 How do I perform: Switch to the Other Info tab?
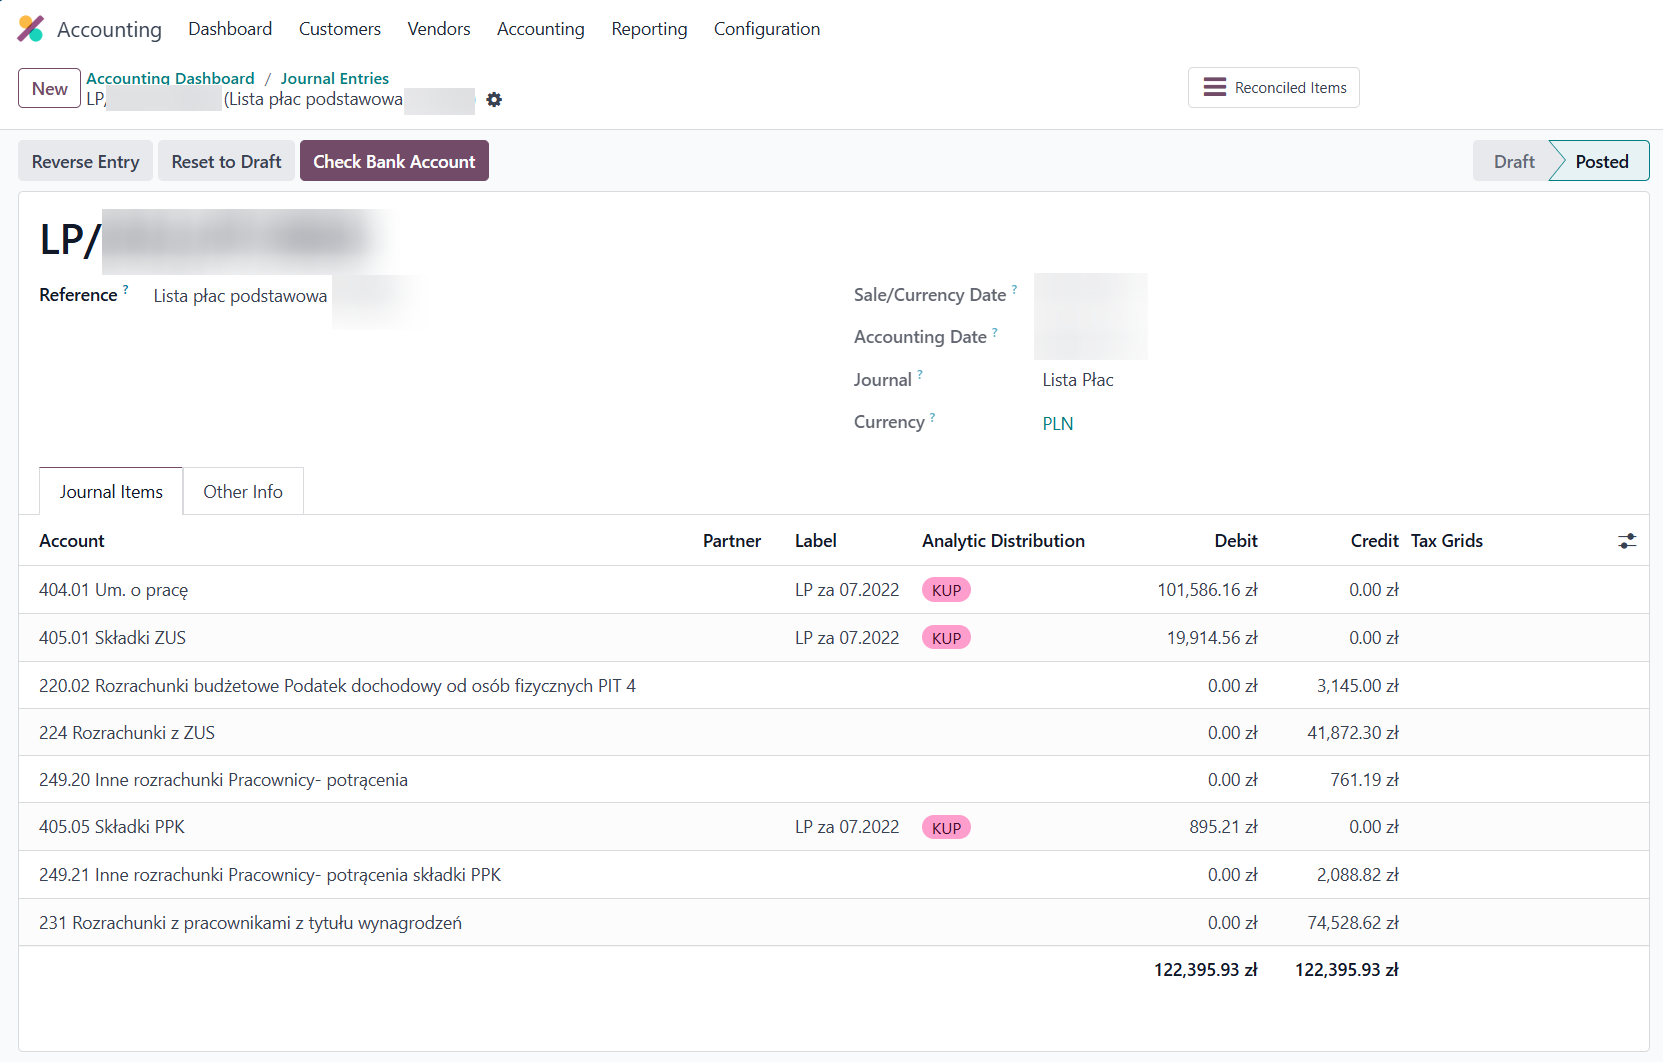tap(243, 492)
